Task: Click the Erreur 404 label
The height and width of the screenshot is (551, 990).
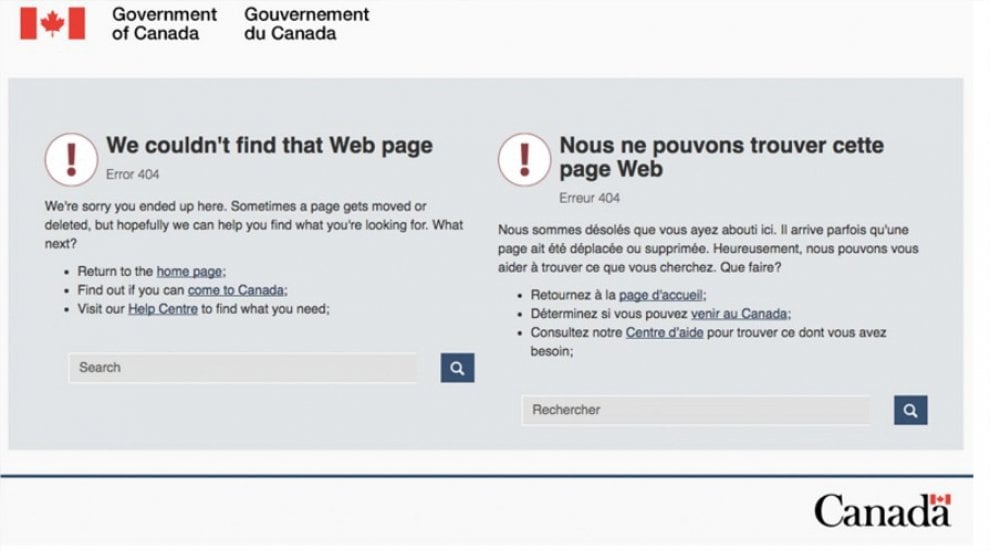Action: tap(590, 198)
